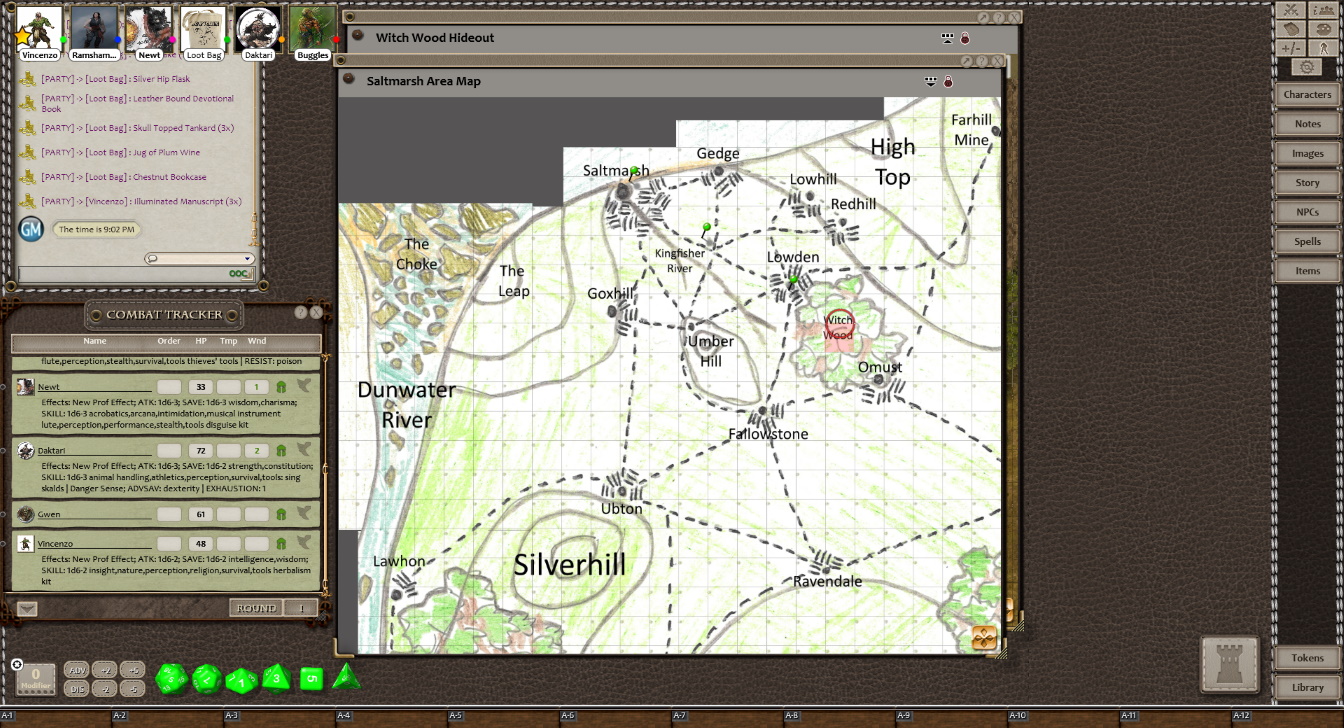Click the chat text entry field
1344x728 pixels.
[120, 274]
